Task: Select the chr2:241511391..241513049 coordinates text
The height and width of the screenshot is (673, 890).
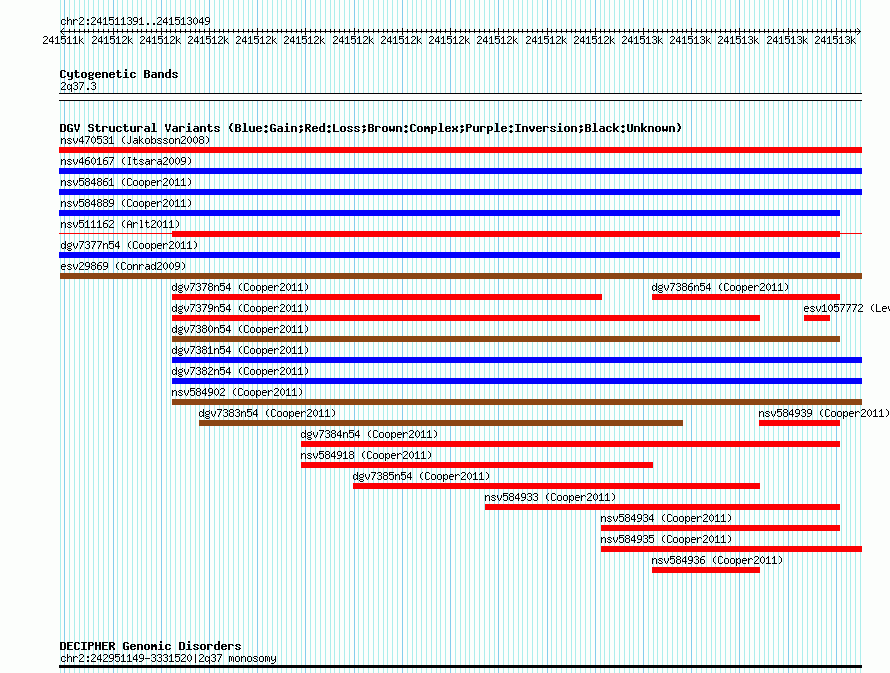Action: coord(135,21)
